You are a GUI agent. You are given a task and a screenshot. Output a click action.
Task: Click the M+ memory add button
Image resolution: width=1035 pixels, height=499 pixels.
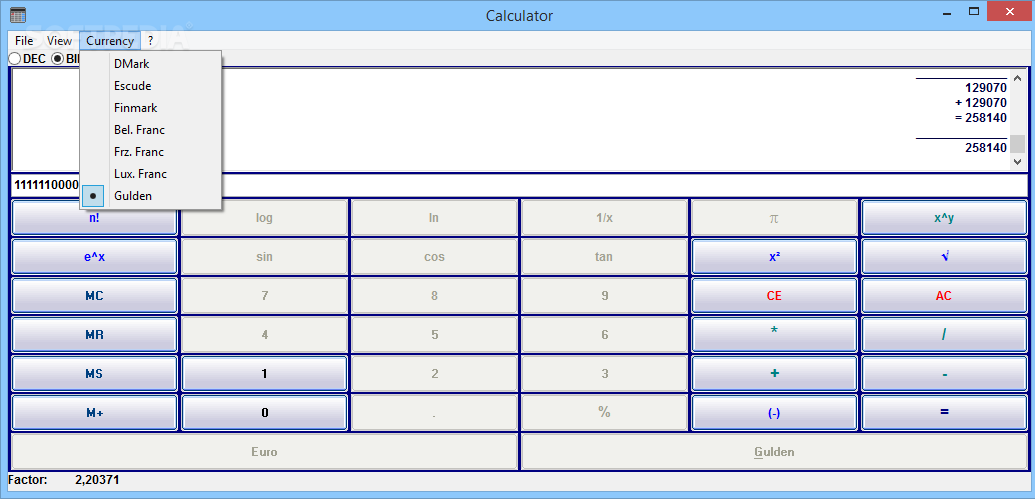pyautogui.click(x=94, y=413)
